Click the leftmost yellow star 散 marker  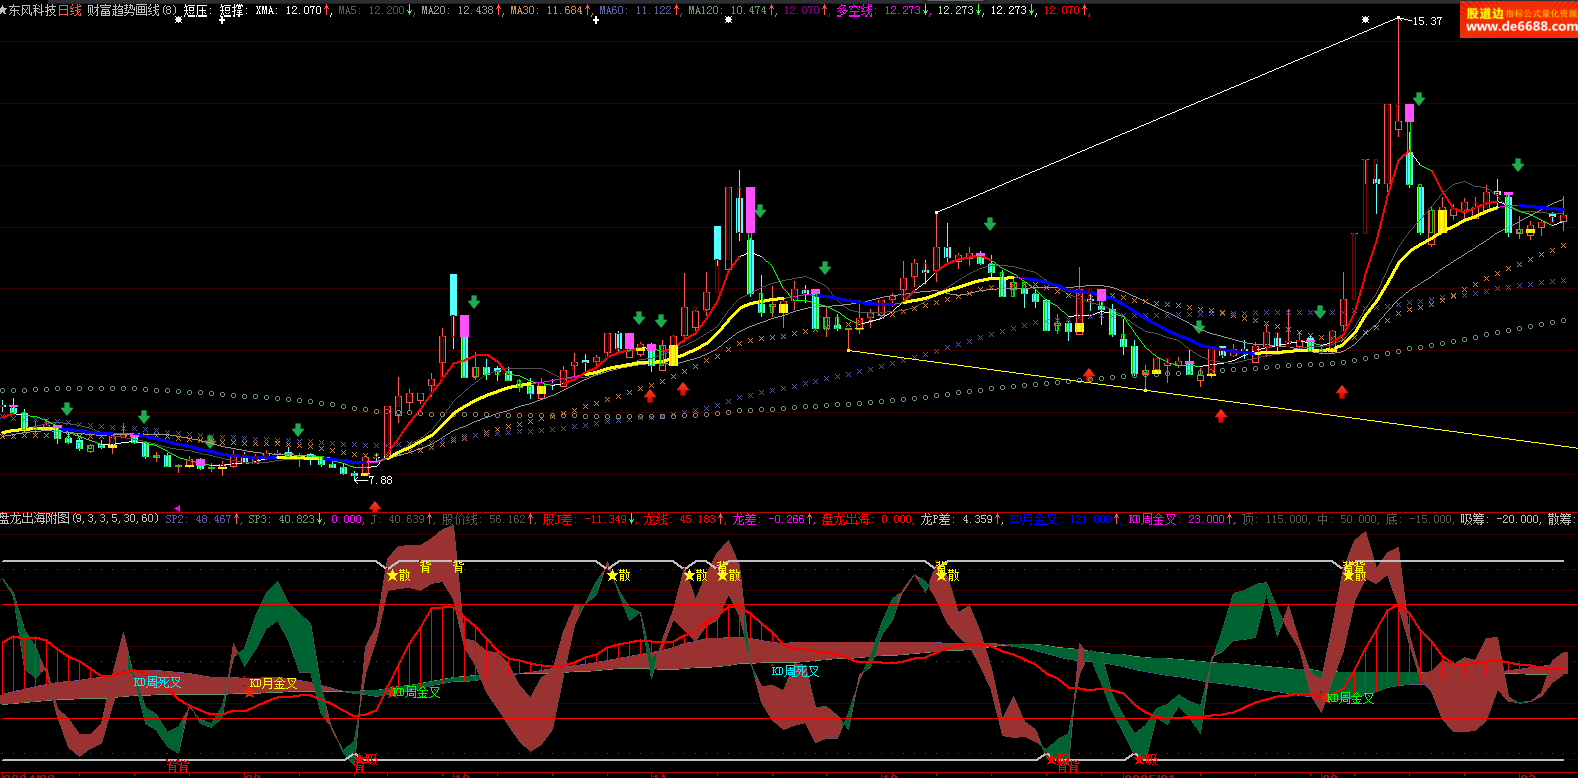(398, 575)
